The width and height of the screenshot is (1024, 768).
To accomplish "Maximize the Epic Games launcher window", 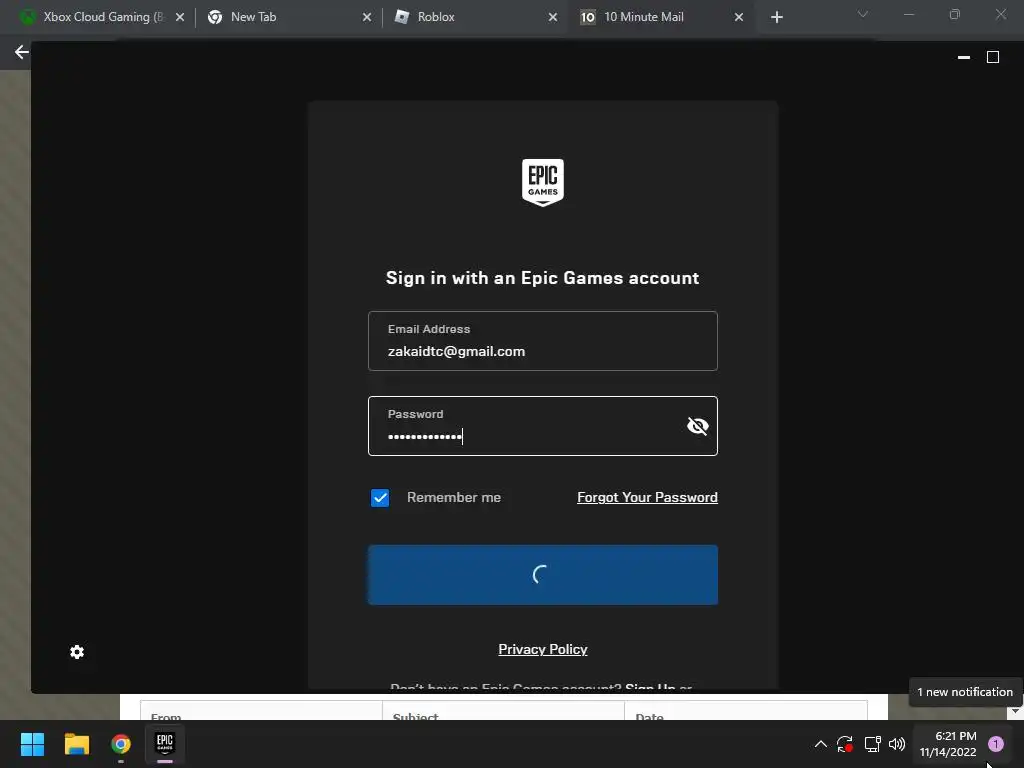I will (993, 57).
